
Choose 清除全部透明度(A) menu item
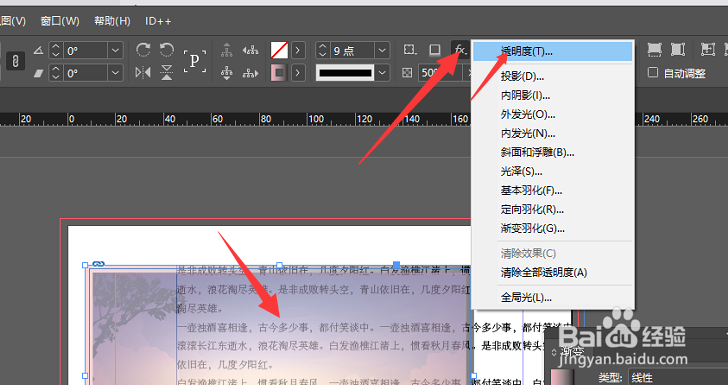(x=552, y=272)
